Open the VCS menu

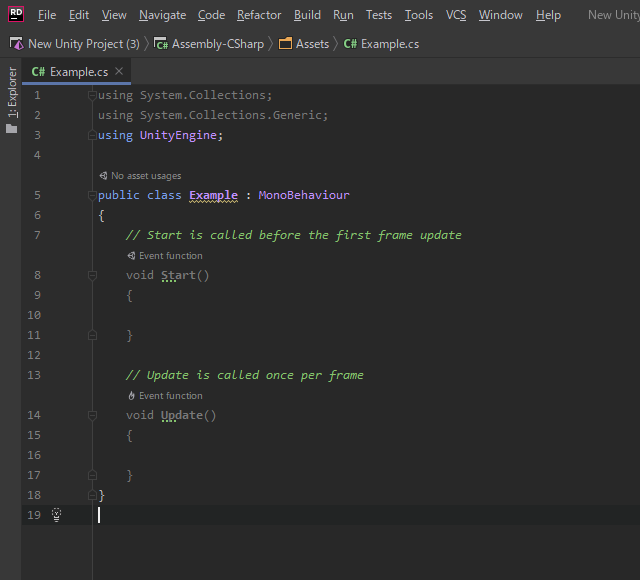coord(456,15)
